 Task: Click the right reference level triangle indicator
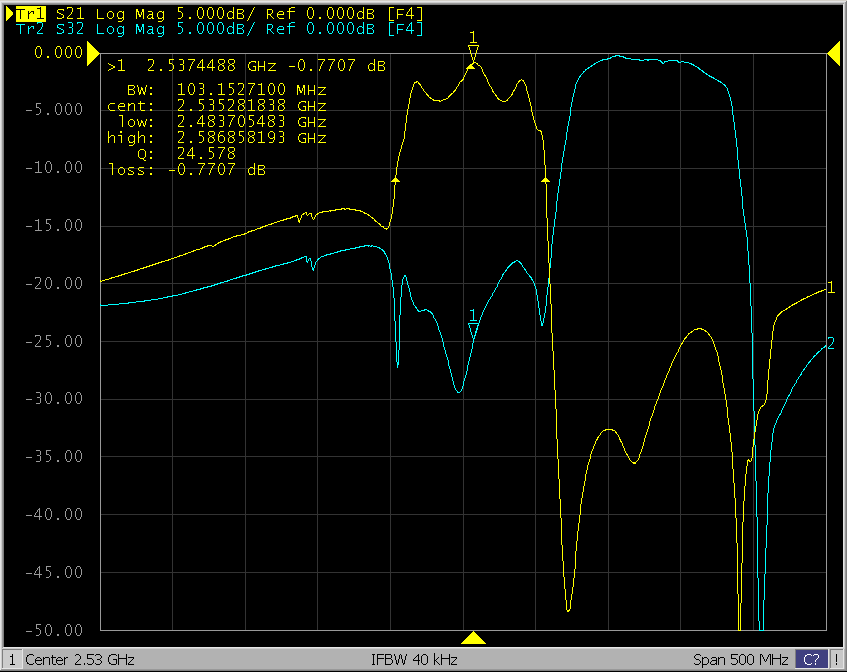pos(832,52)
